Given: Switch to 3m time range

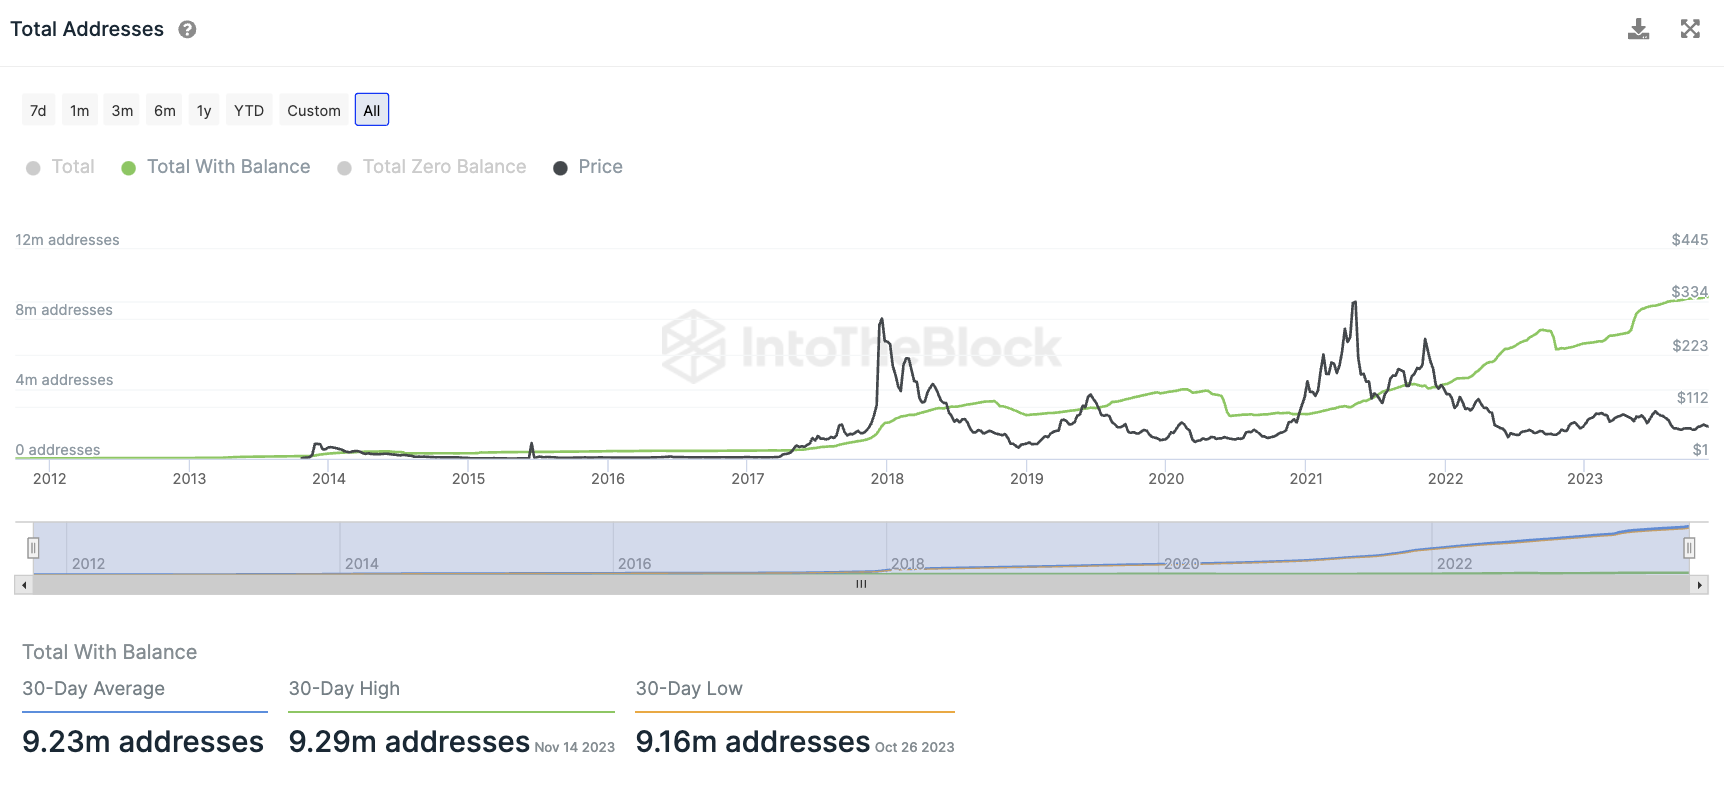Looking at the screenshot, I should pos(122,110).
